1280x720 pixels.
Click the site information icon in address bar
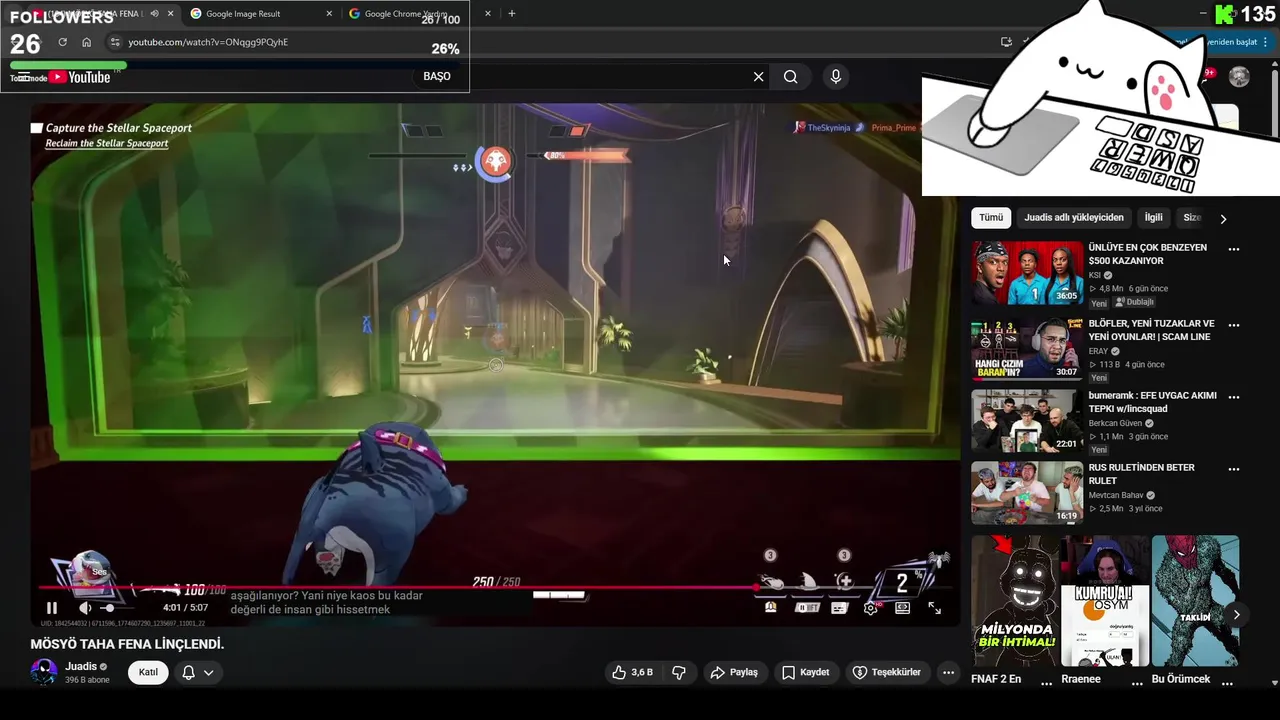(115, 42)
